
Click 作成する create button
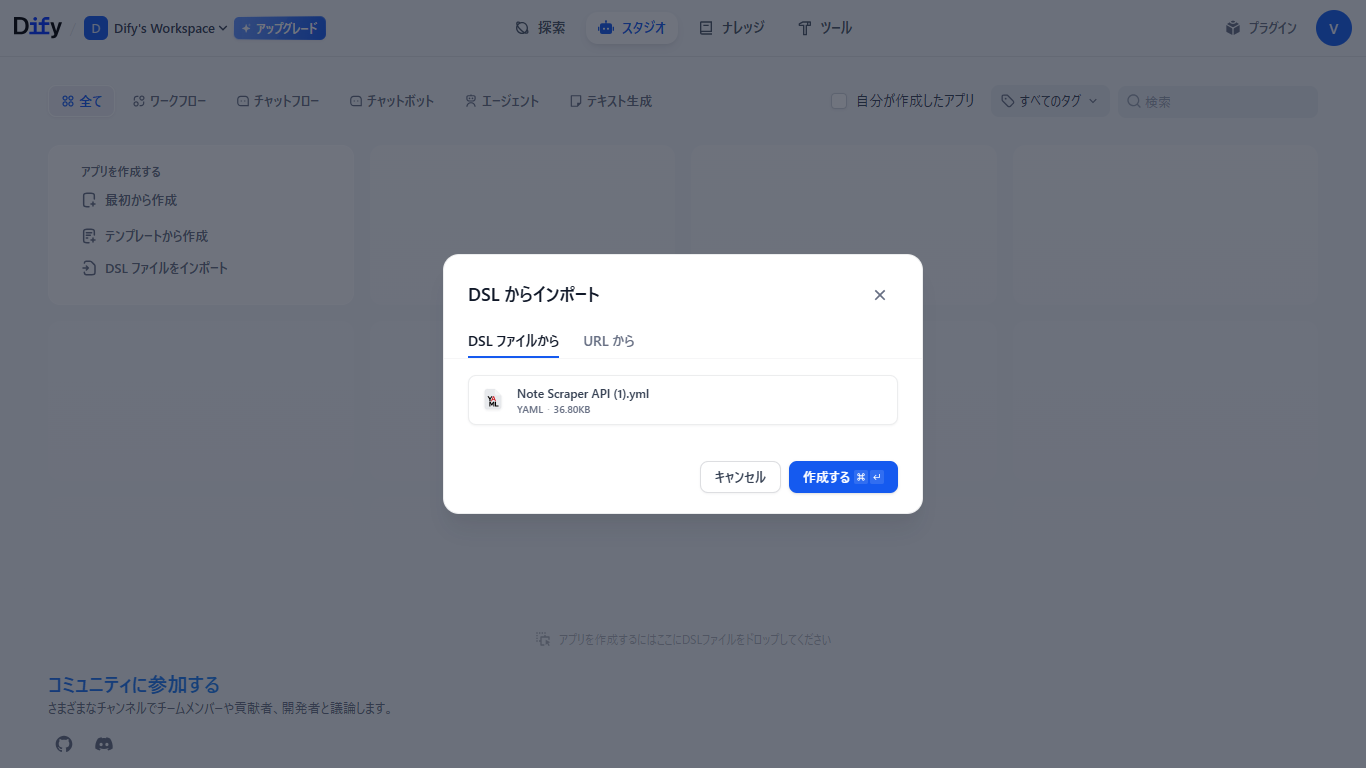[843, 477]
